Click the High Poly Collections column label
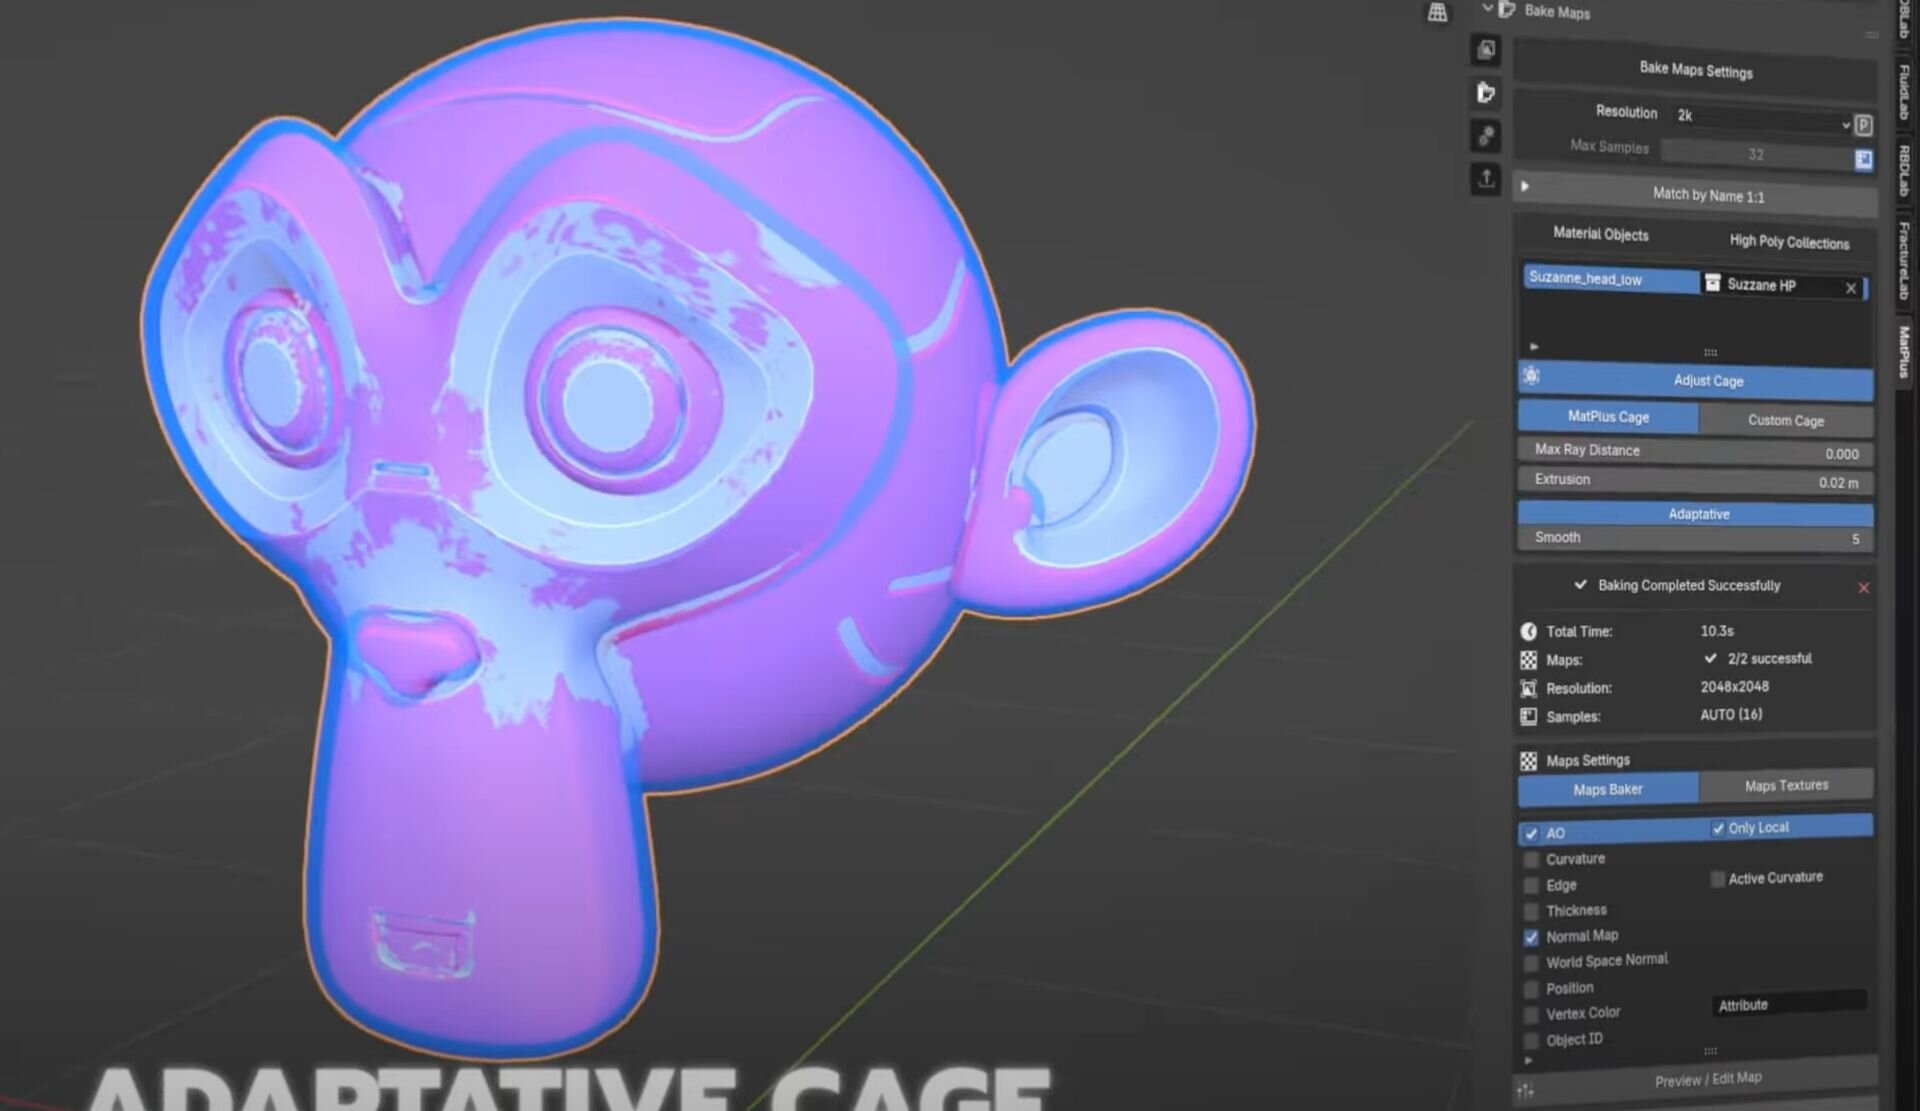1920x1111 pixels. point(1789,242)
